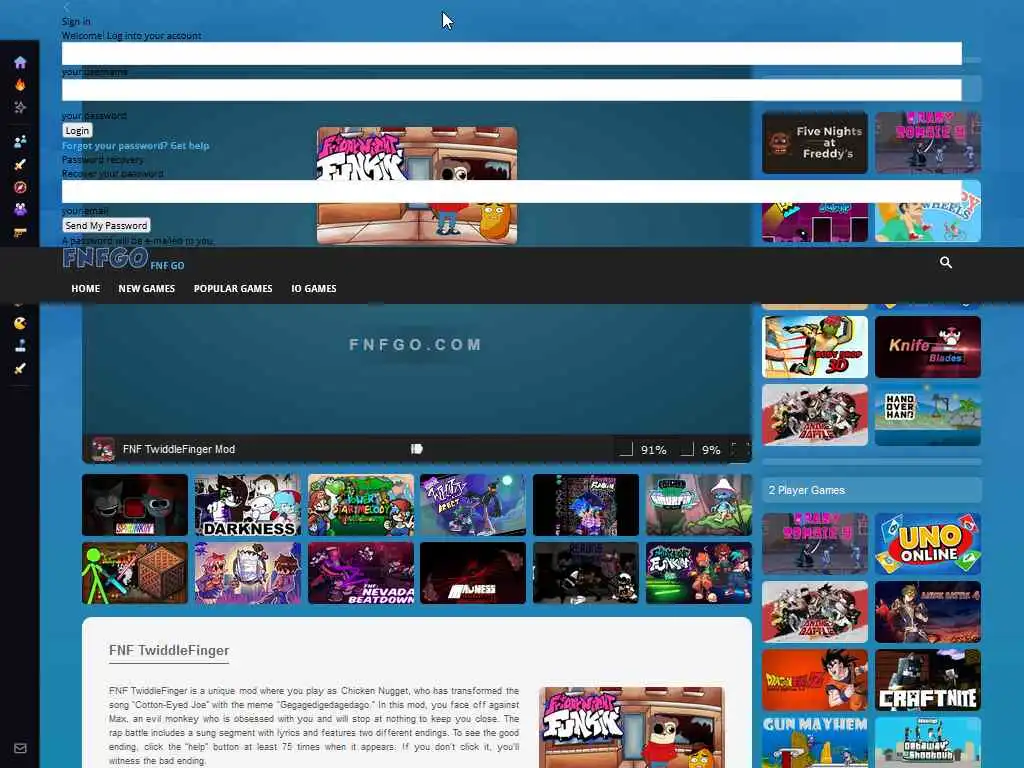This screenshot has width=1024, height=768.
Task: Open the NEW GAMES menu item
Action: pyautogui.click(x=146, y=289)
